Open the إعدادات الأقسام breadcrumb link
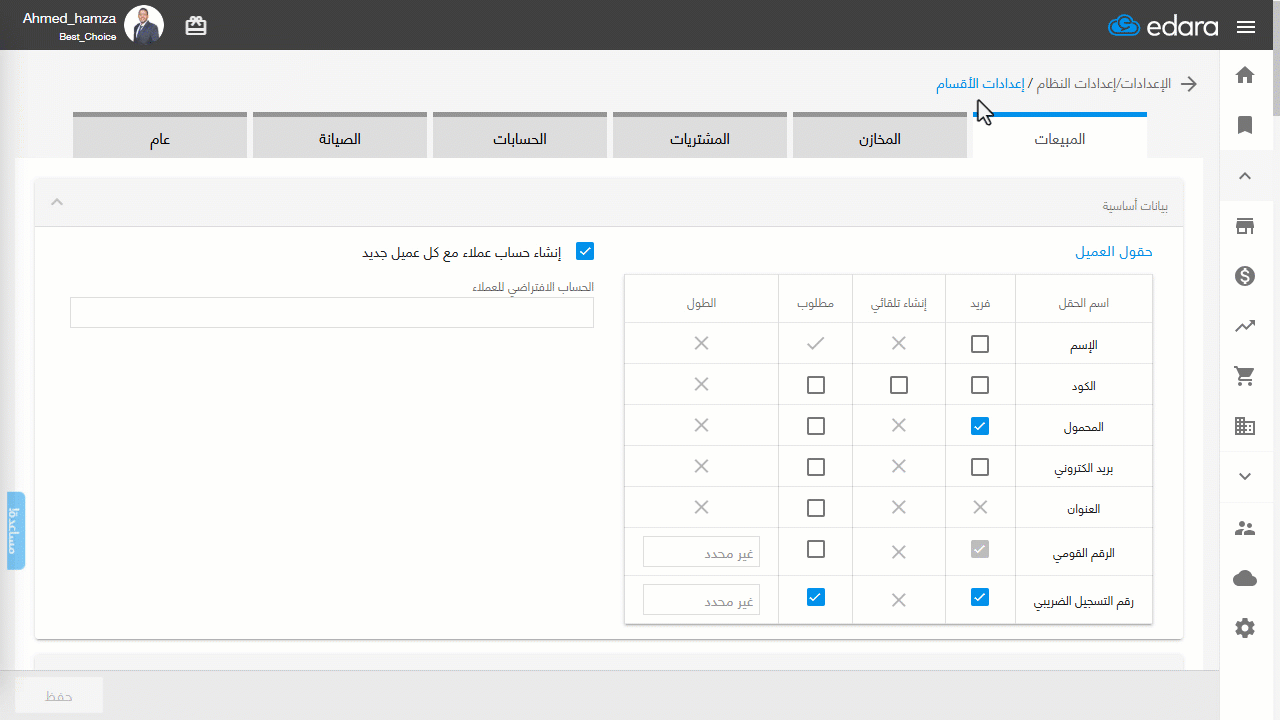The width and height of the screenshot is (1280, 720). coord(980,84)
